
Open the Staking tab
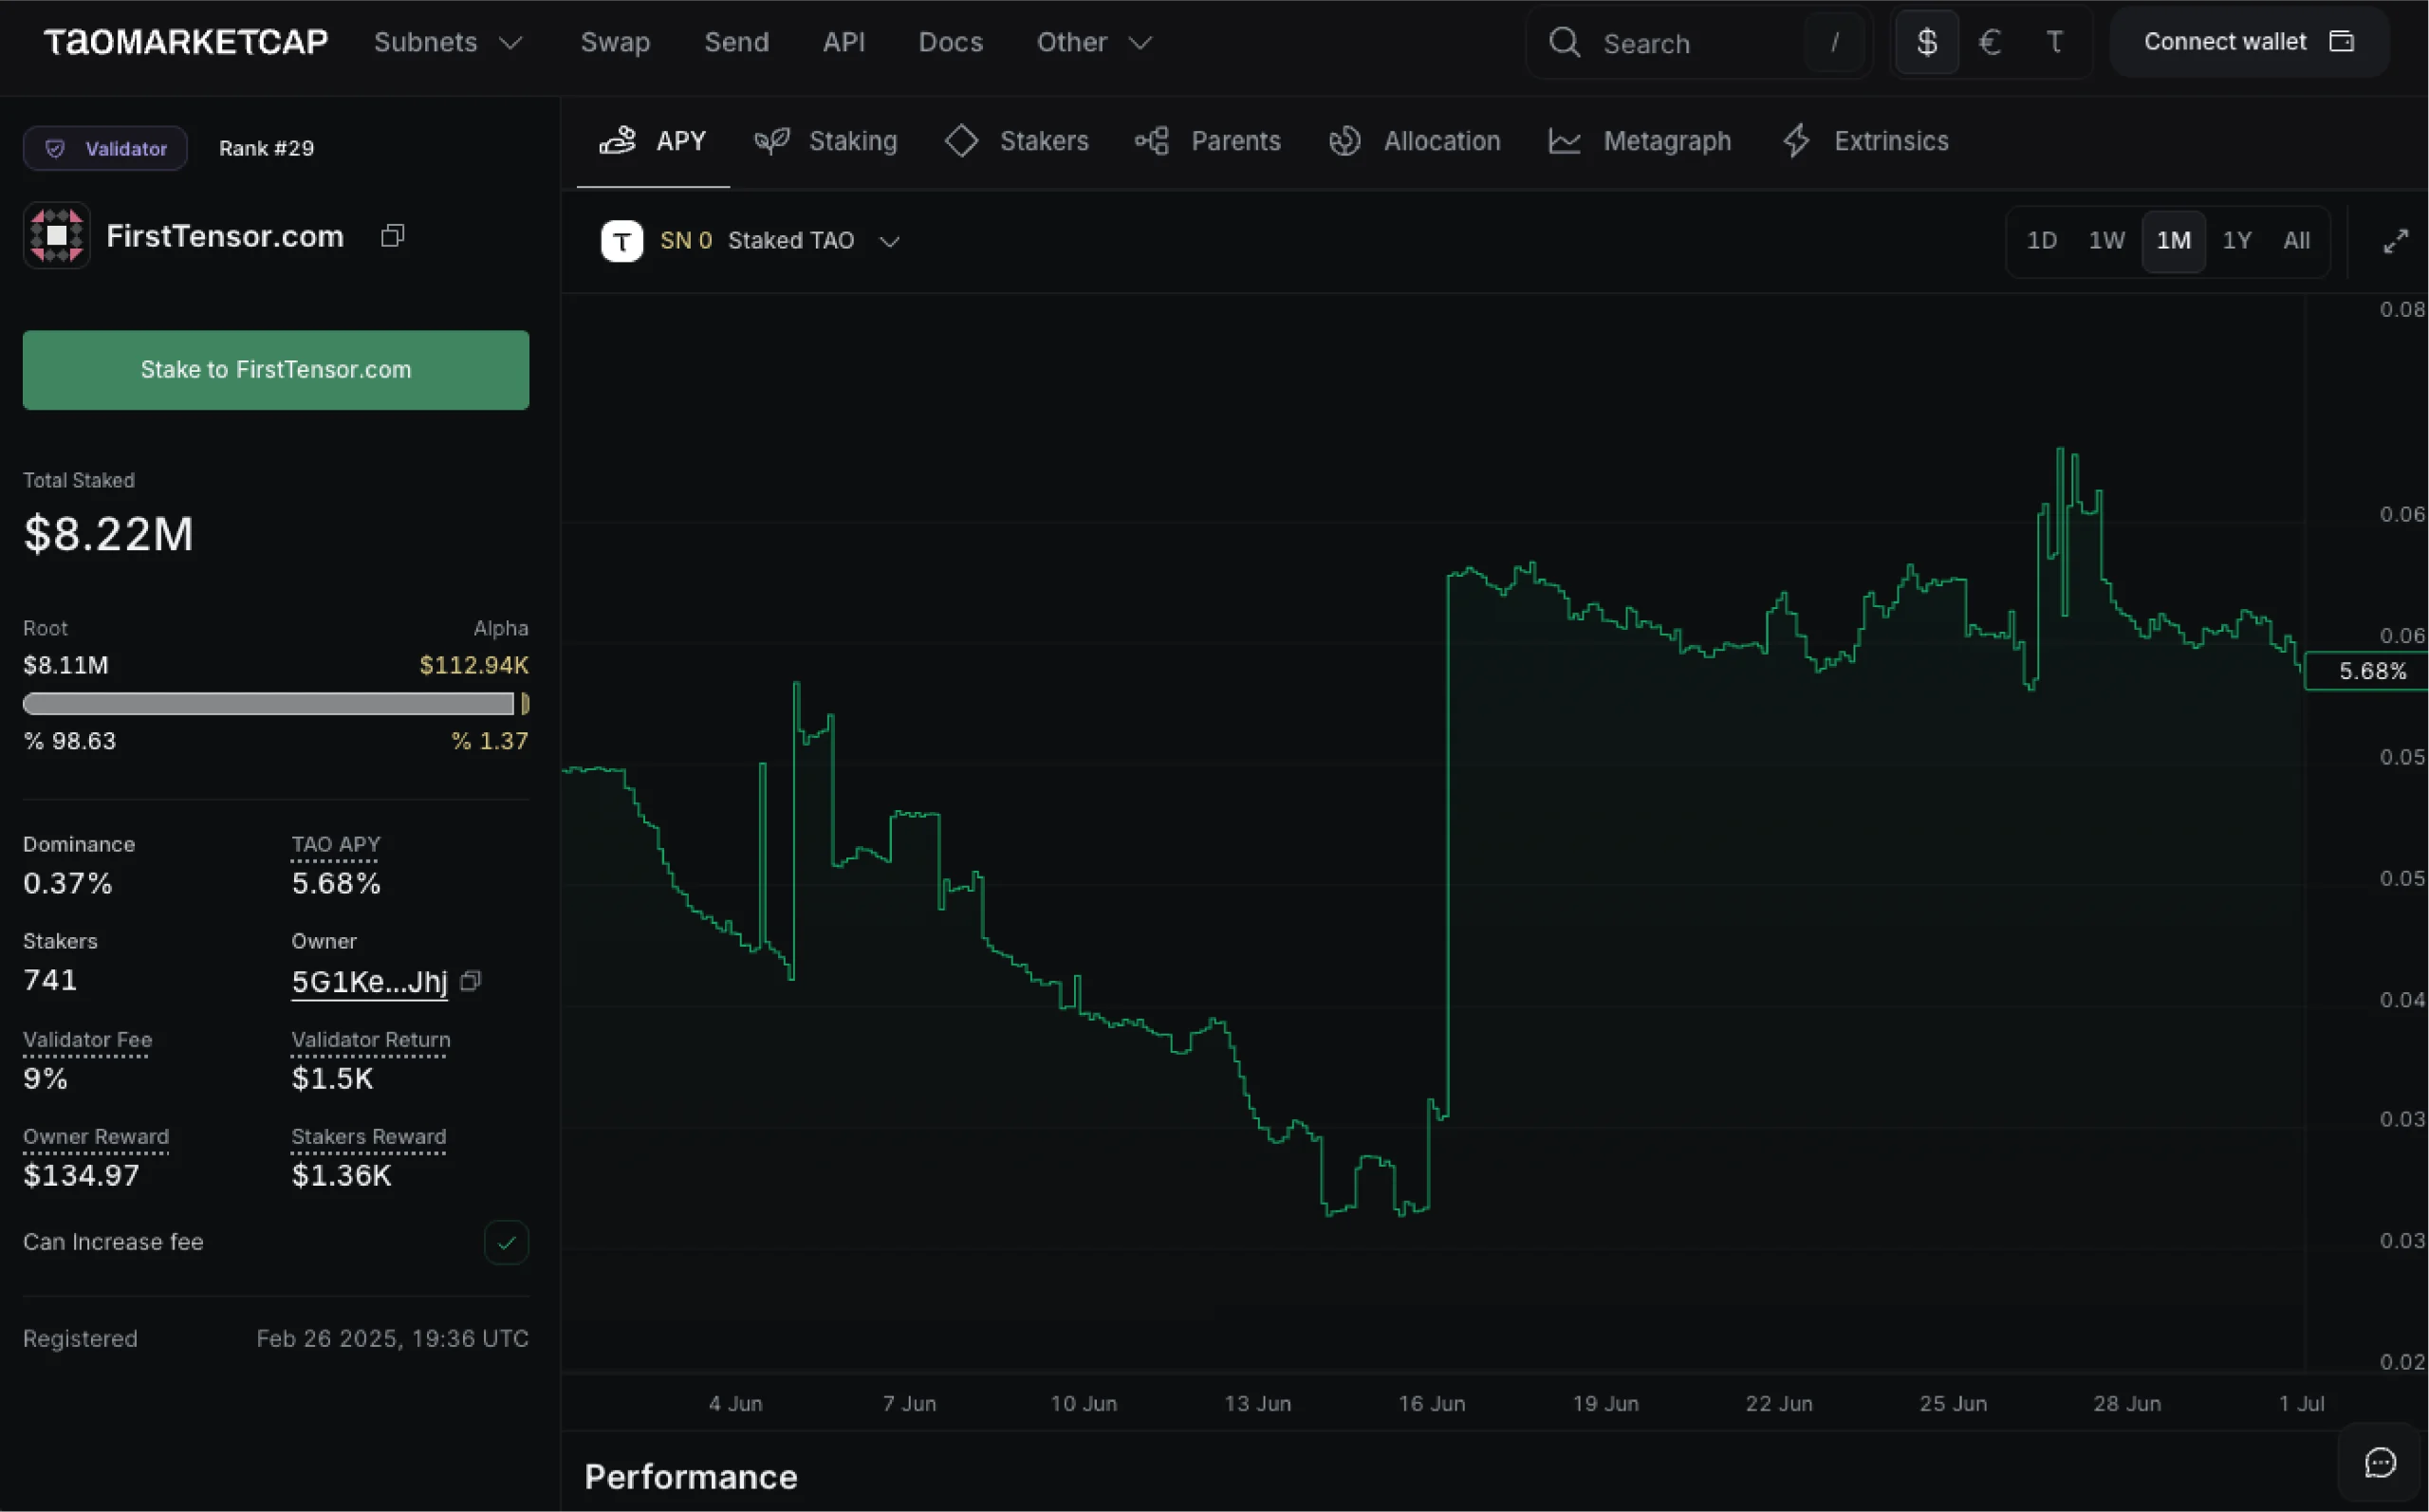(x=826, y=141)
